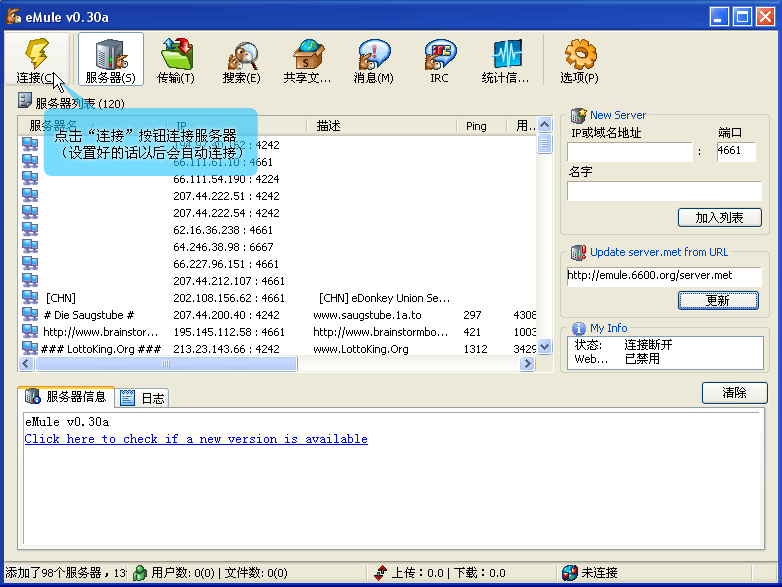Switch to the 日志 log tab
This screenshot has width=782, height=587.
[x=142, y=398]
